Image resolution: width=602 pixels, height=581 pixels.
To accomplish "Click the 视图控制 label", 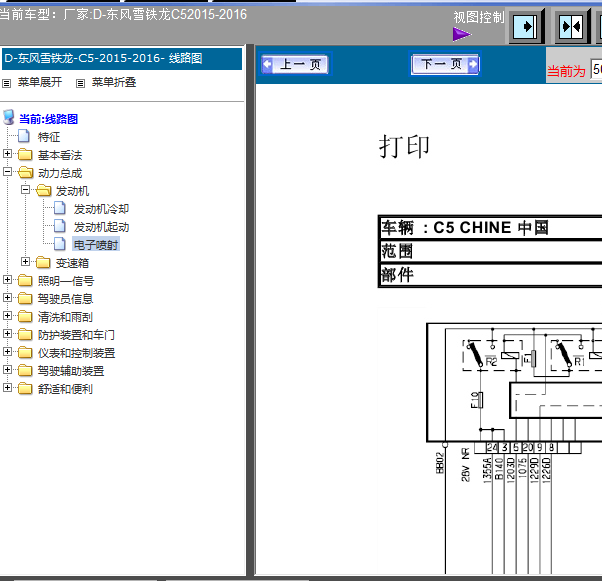I will 478,17.
